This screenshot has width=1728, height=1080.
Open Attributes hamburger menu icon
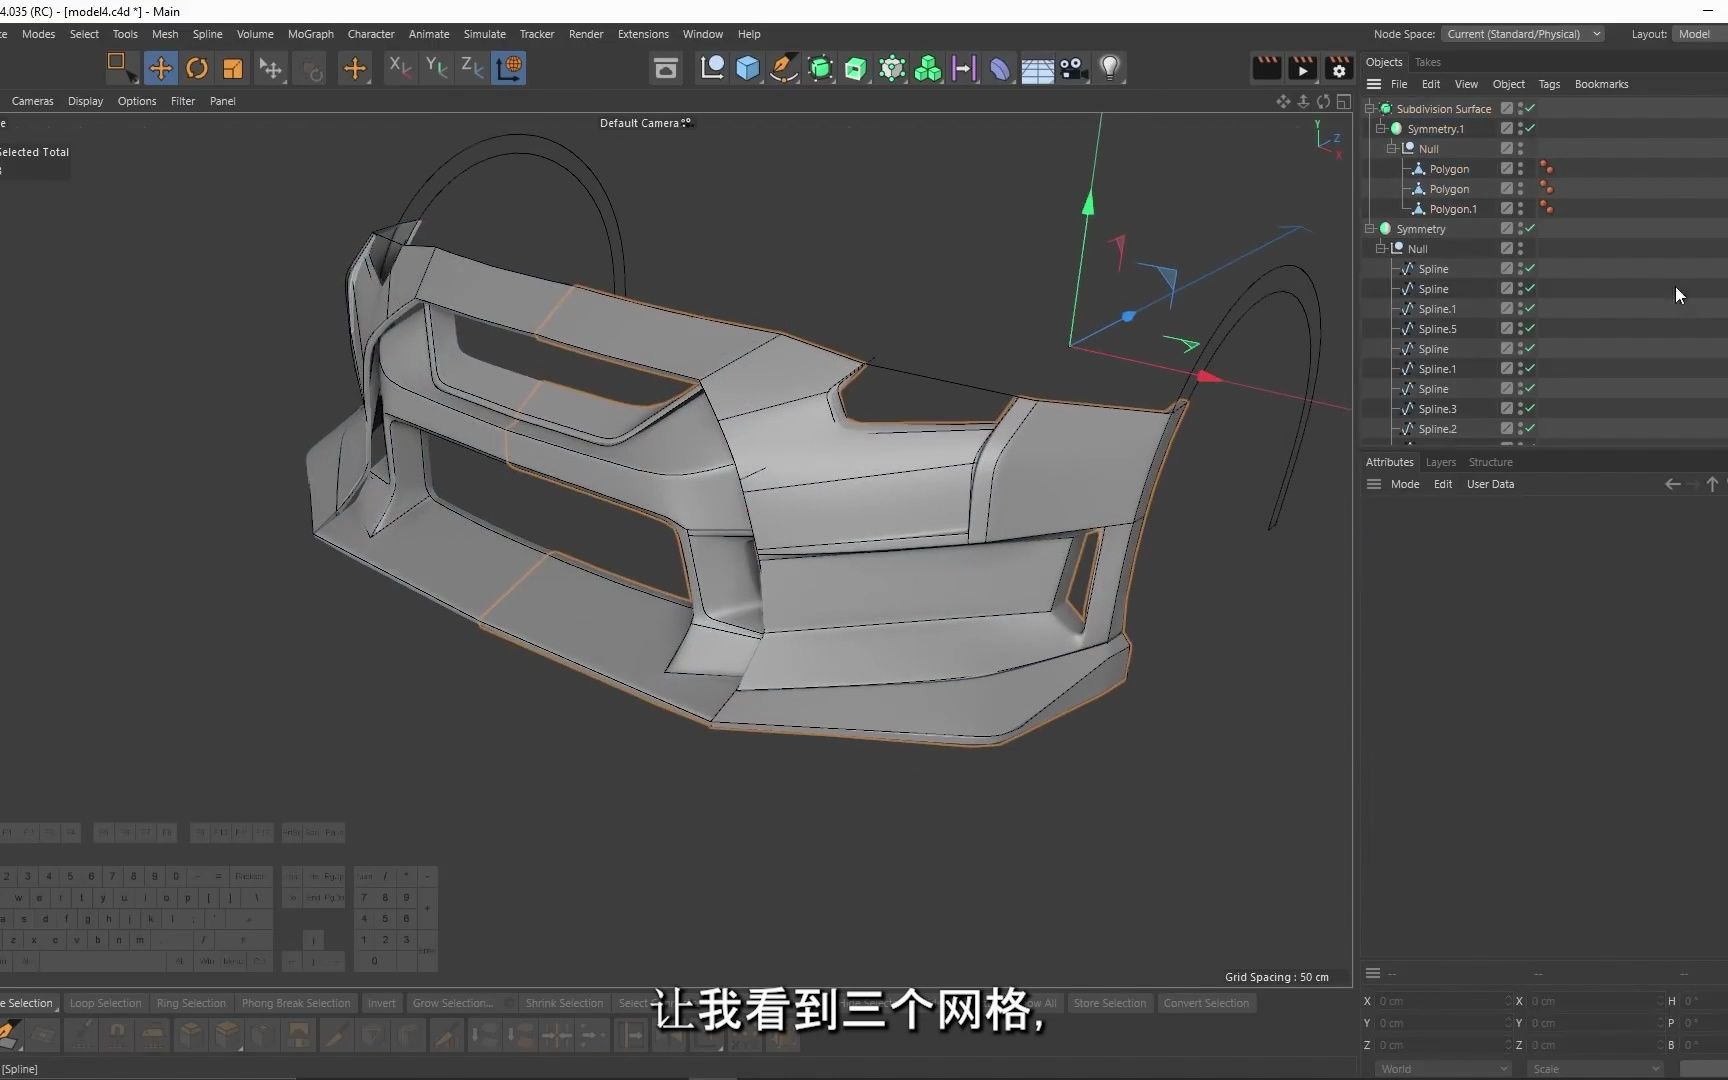click(x=1374, y=484)
